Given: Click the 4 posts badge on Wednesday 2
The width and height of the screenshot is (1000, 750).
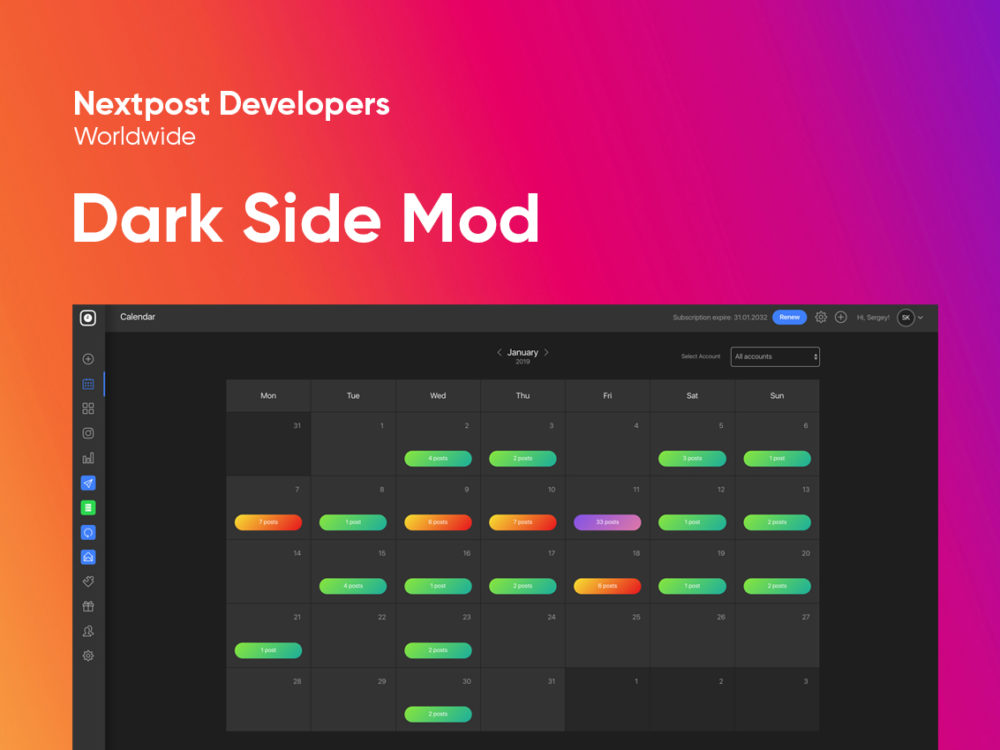Looking at the screenshot, I should (438, 458).
